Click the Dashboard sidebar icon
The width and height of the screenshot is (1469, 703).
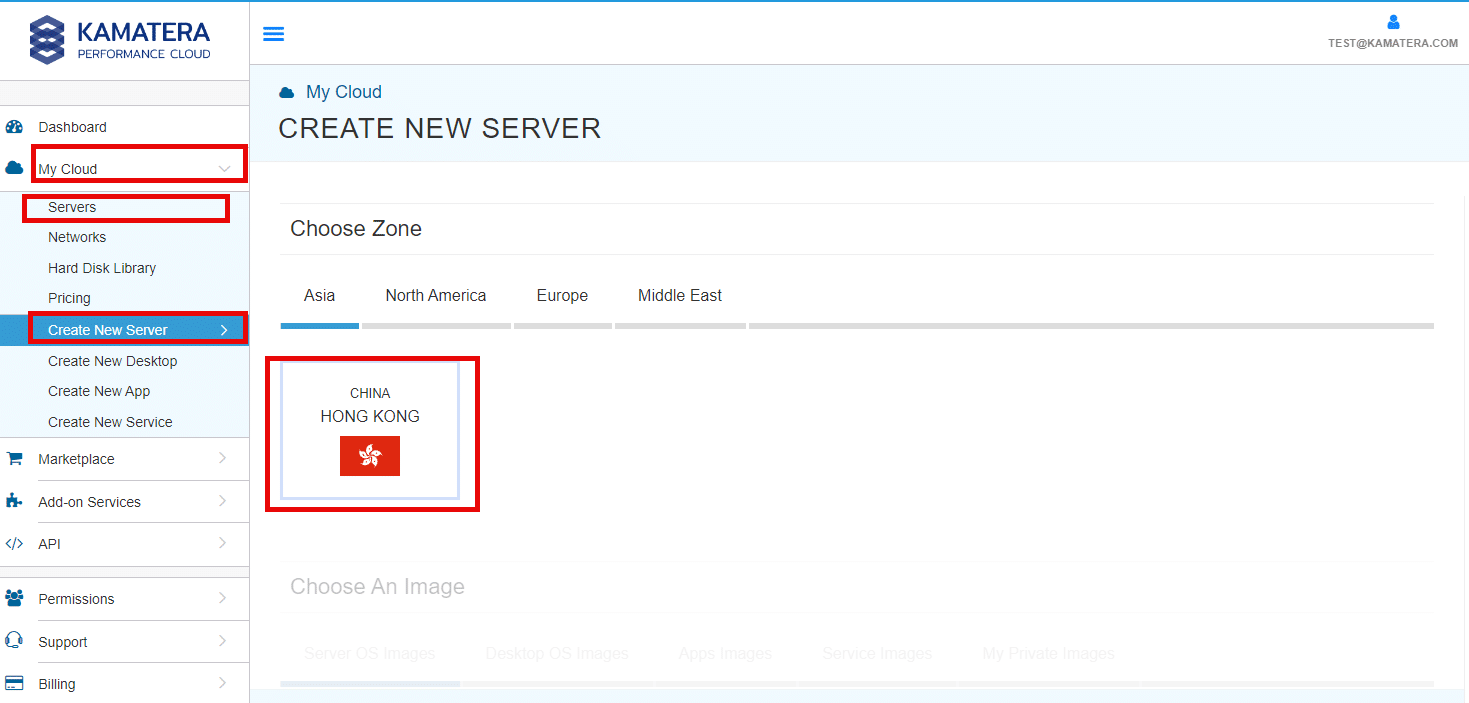pos(16,127)
